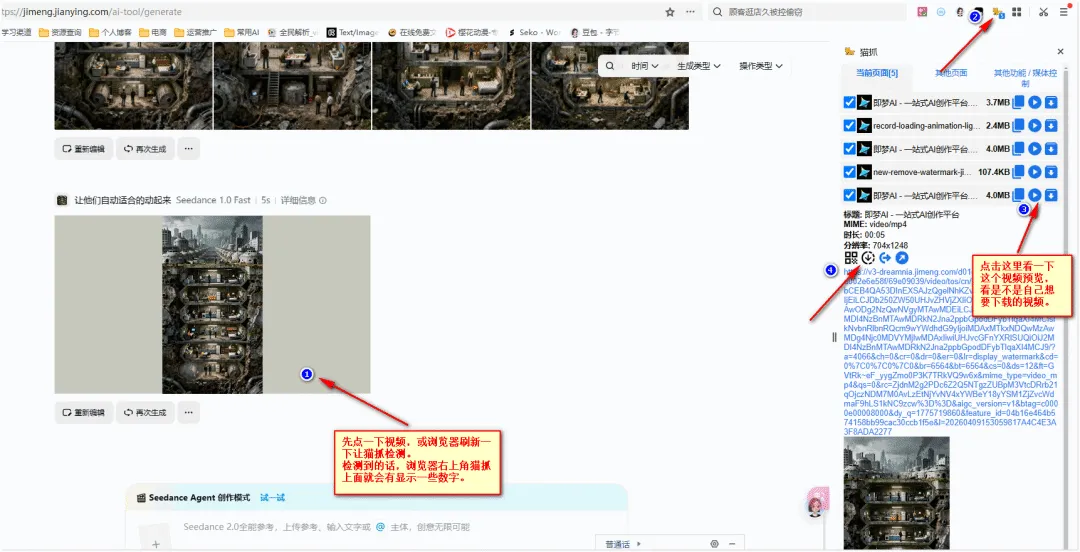Open the 个人博客 bookmark folder
Image resolution: width=1080 pixels, height=552 pixels.
pyautogui.click(x=111, y=32)
